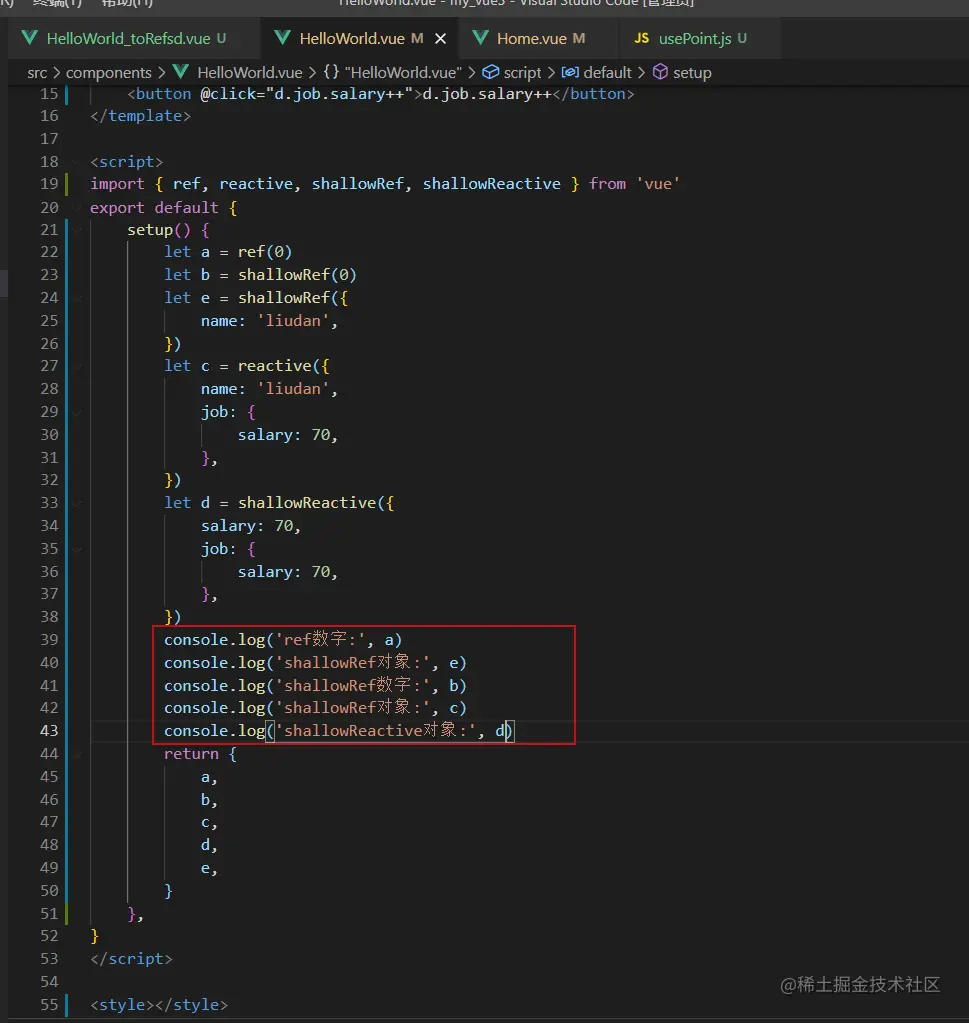This screenshot has width=969, height=1023.
Task: Open the script breadcrumb segment
Action: pos(522,72)
